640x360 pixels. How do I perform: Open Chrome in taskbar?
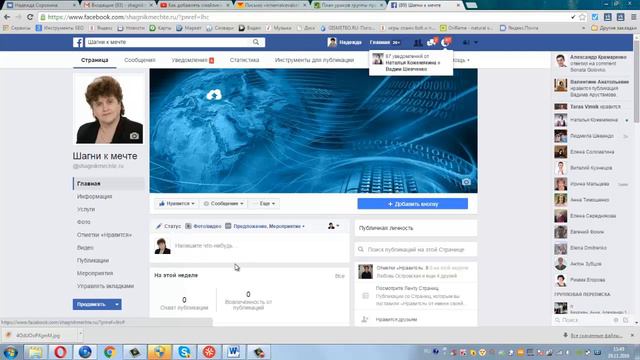tap(109, 352)
